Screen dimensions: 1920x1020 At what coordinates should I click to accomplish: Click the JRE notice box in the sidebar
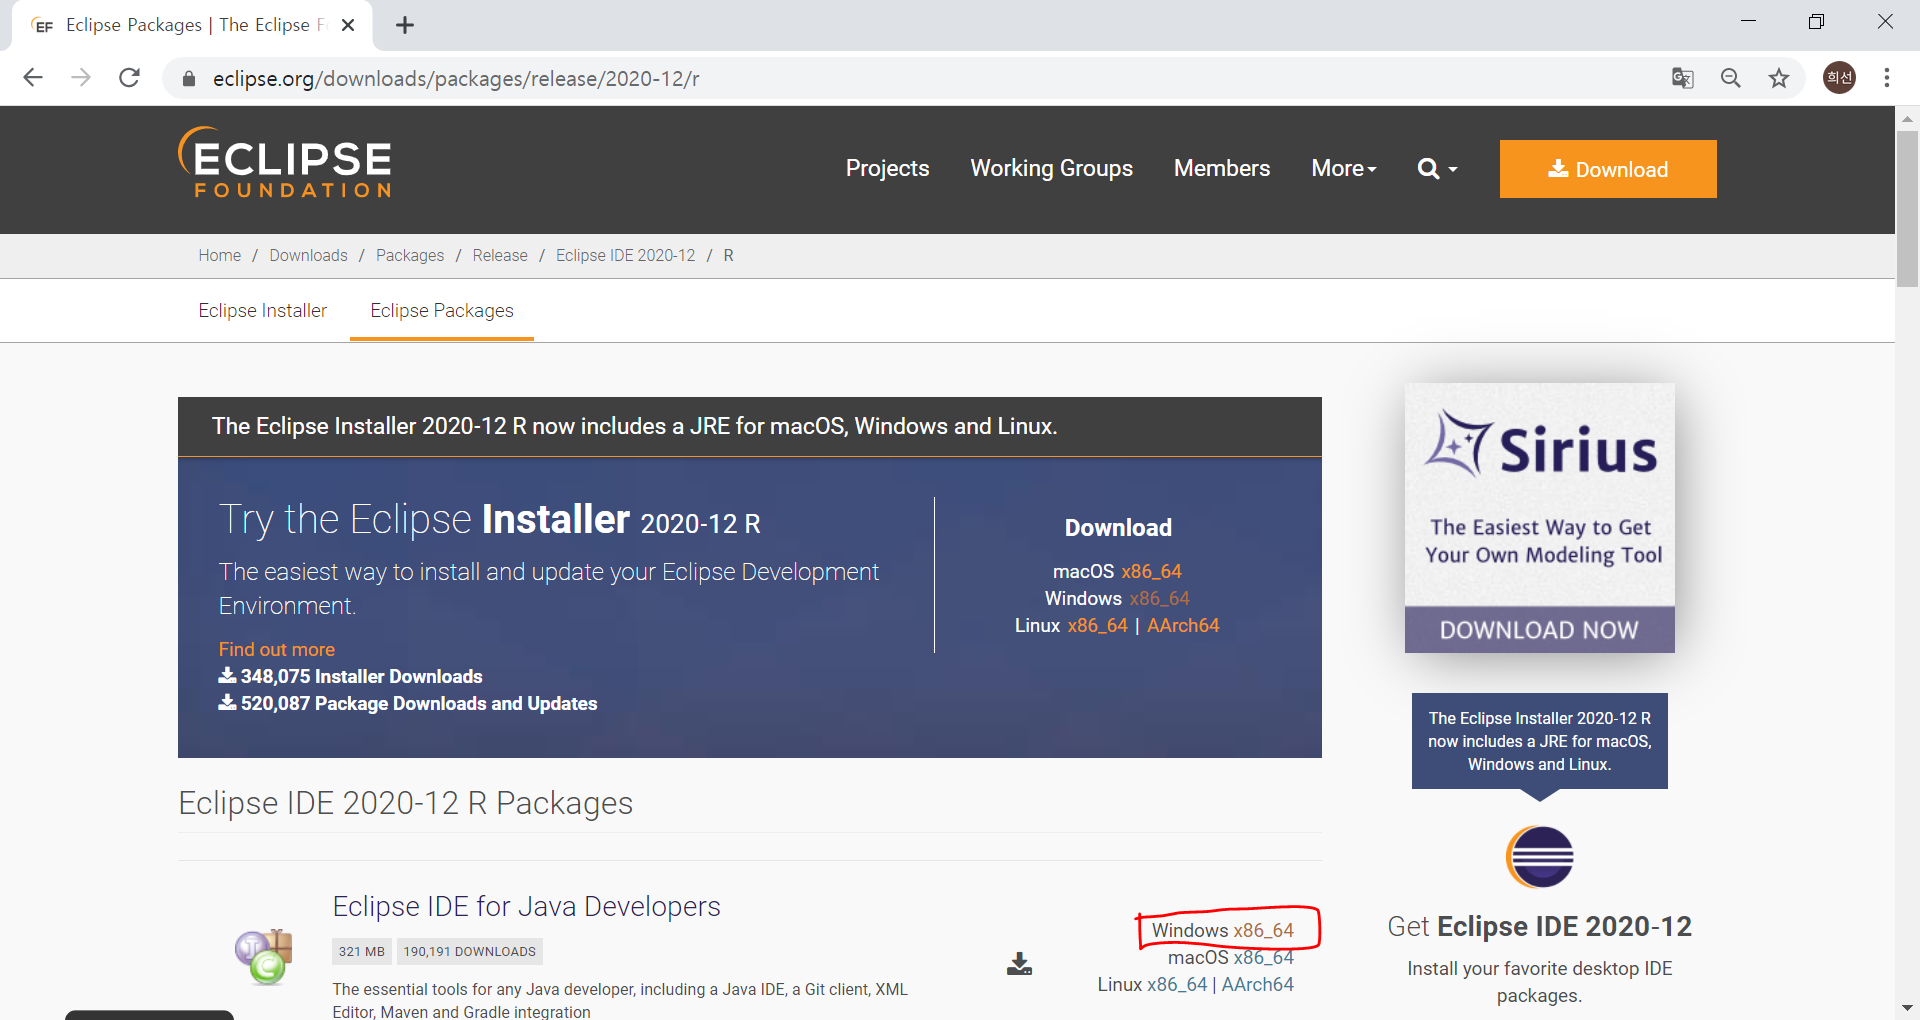pos(1540,741)
